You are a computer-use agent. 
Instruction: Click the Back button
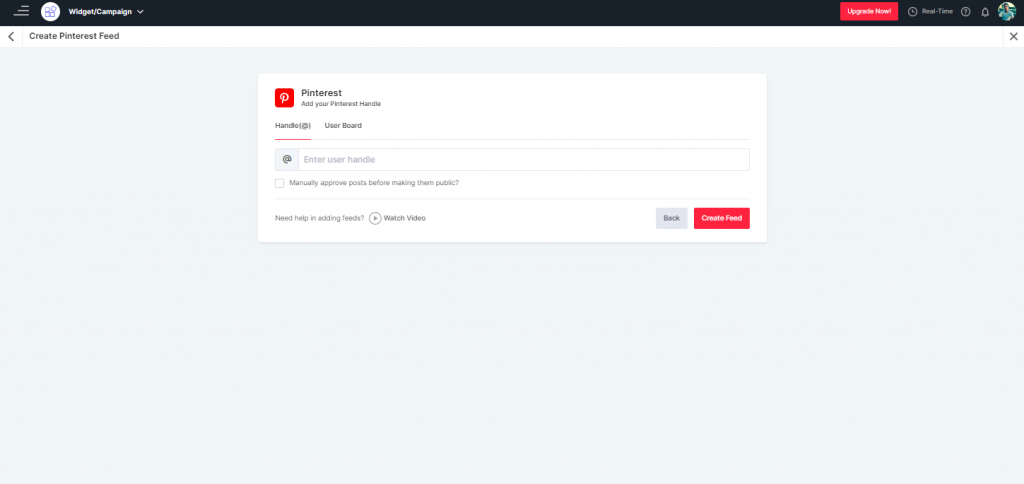pyautogui.click(x=671, y=218)
